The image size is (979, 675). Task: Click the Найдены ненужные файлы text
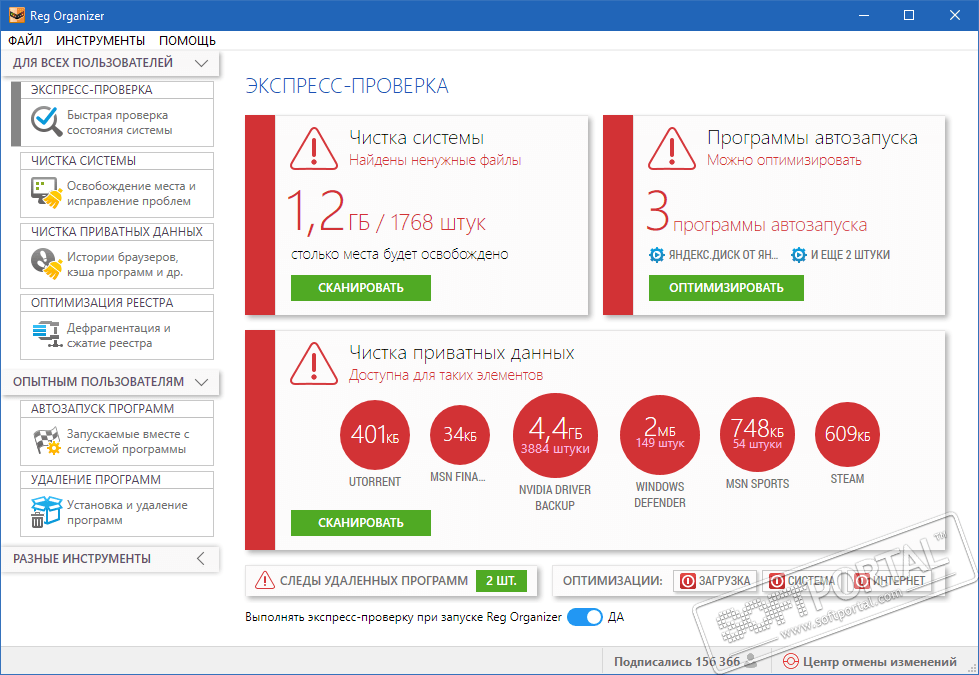pyautogui.click(x=435, y=160)
